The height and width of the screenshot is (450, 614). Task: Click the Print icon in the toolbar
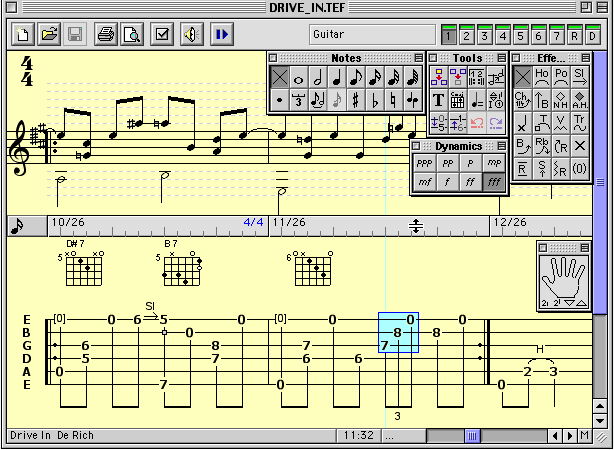point(105,36)
